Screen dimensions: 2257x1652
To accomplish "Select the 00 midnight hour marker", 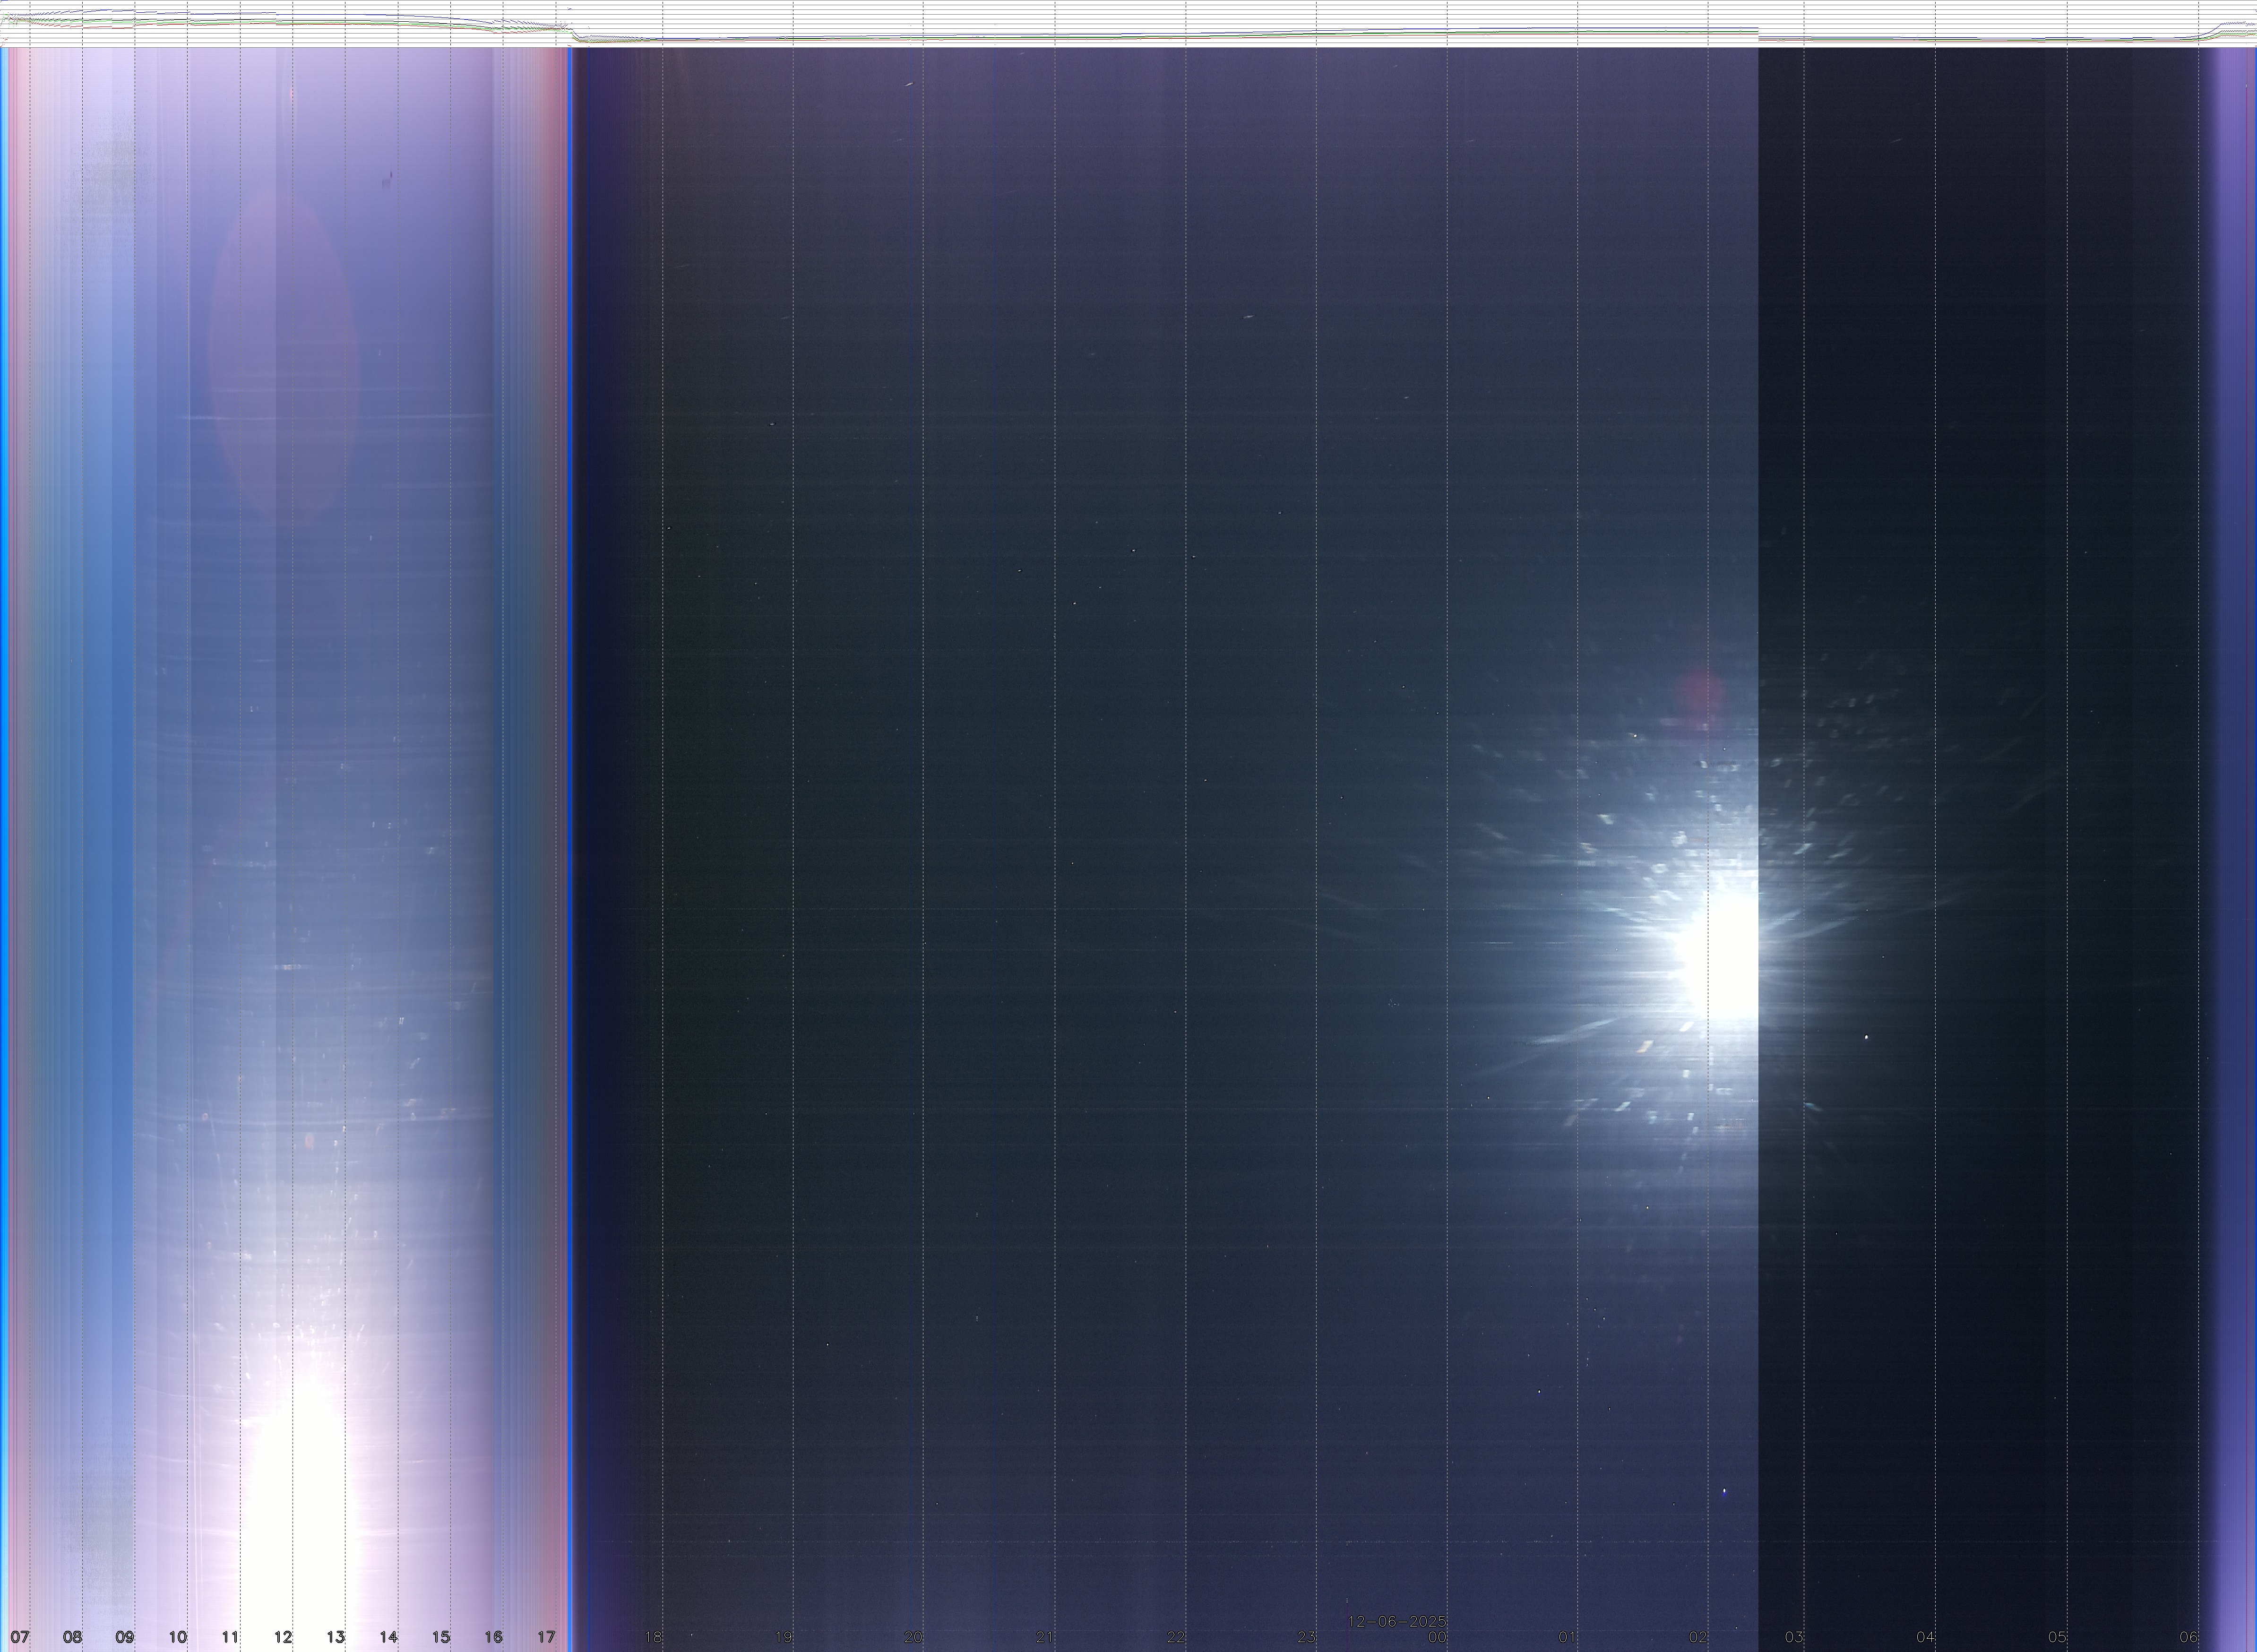I will pyautogui.click(x=1437, y=1637).
